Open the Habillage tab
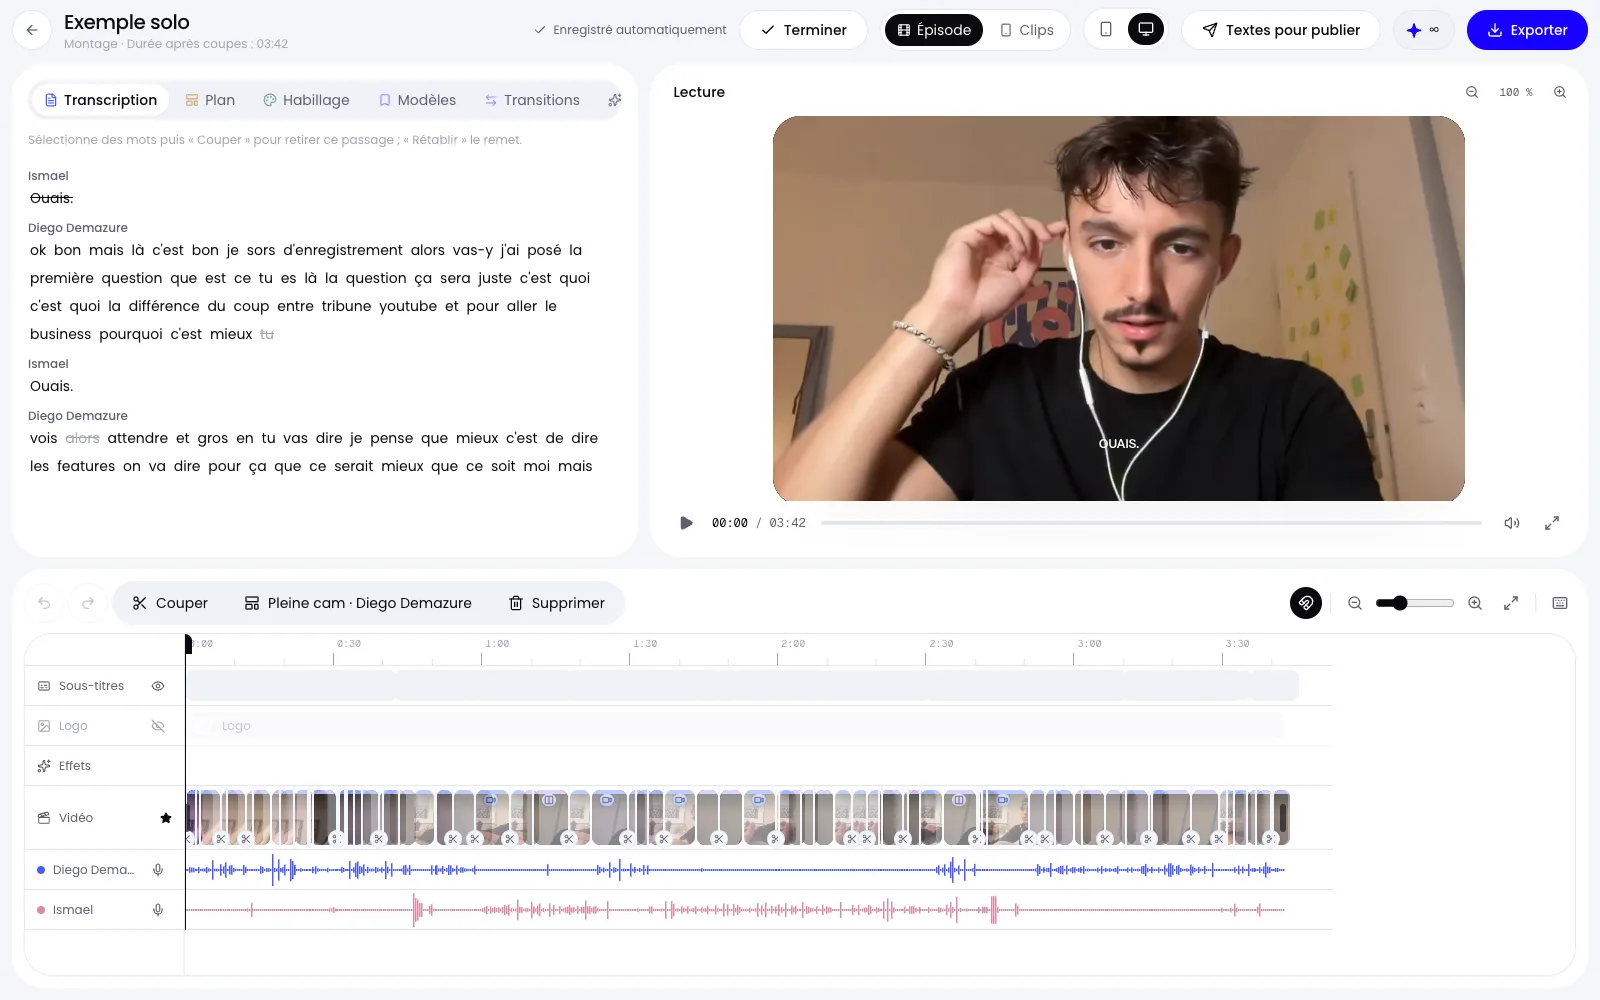Screen dimensions: 1600x1000 click(x=306, y=100)
